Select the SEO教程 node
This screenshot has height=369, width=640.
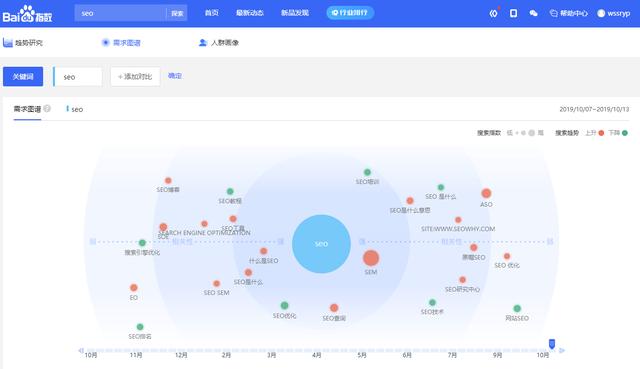[x=230, y=191]
